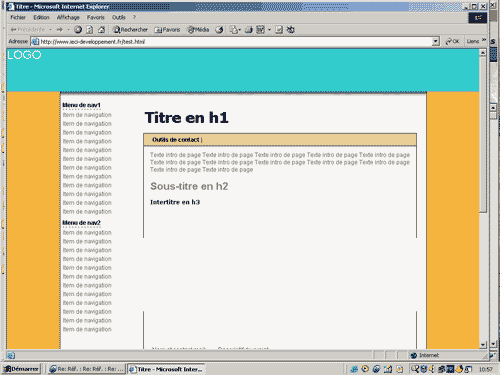The height and width of the screenshot is (375, 500).
Task: Expand the Edit icon dropdown arrow
Action: click(x=269, y=30)
